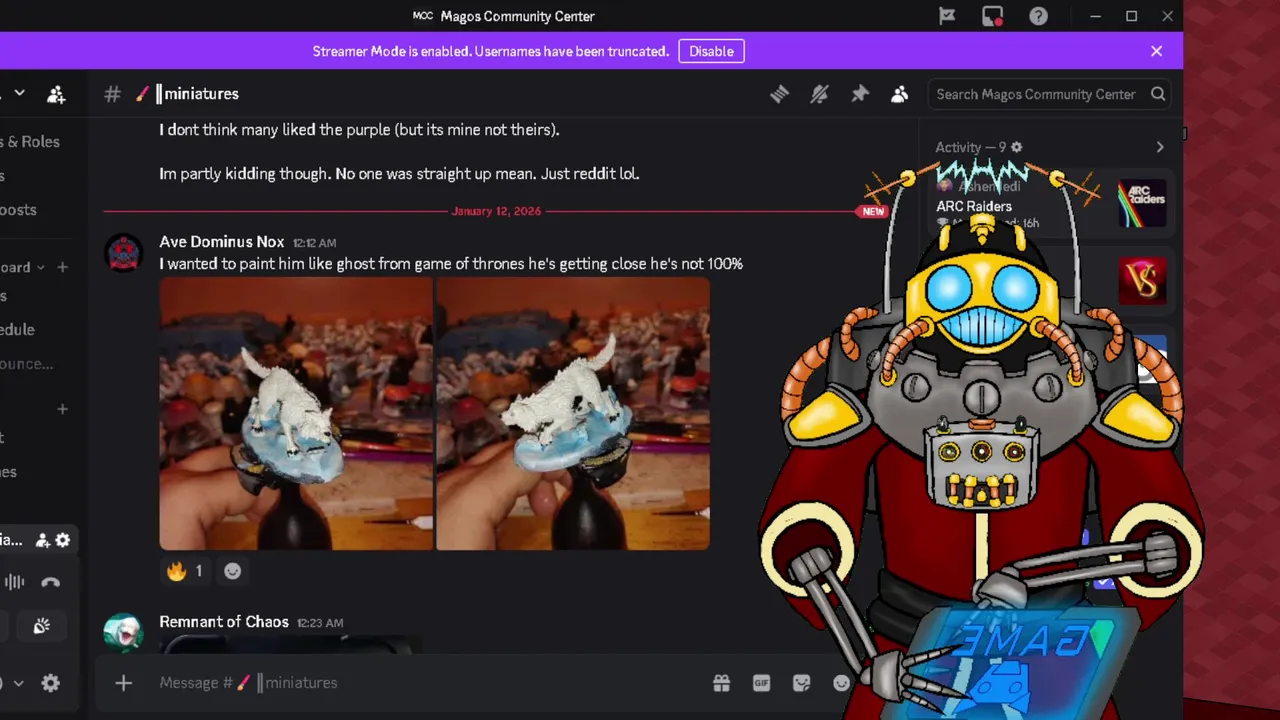Click the 12:12 AM message timestamp

pos(314,243)
